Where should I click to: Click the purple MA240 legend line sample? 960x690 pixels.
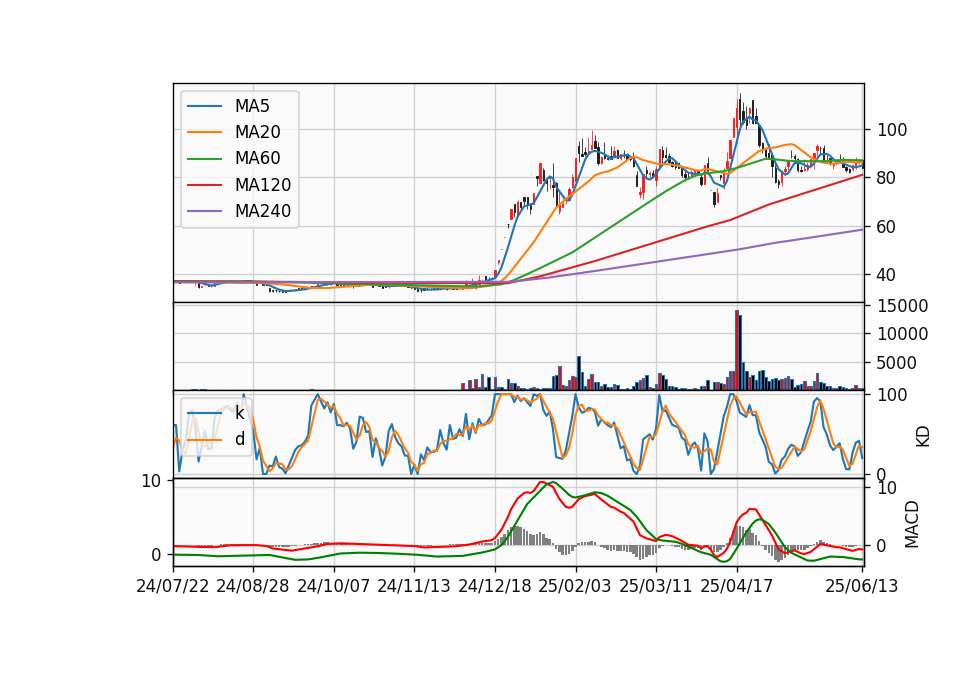point(204,211)
